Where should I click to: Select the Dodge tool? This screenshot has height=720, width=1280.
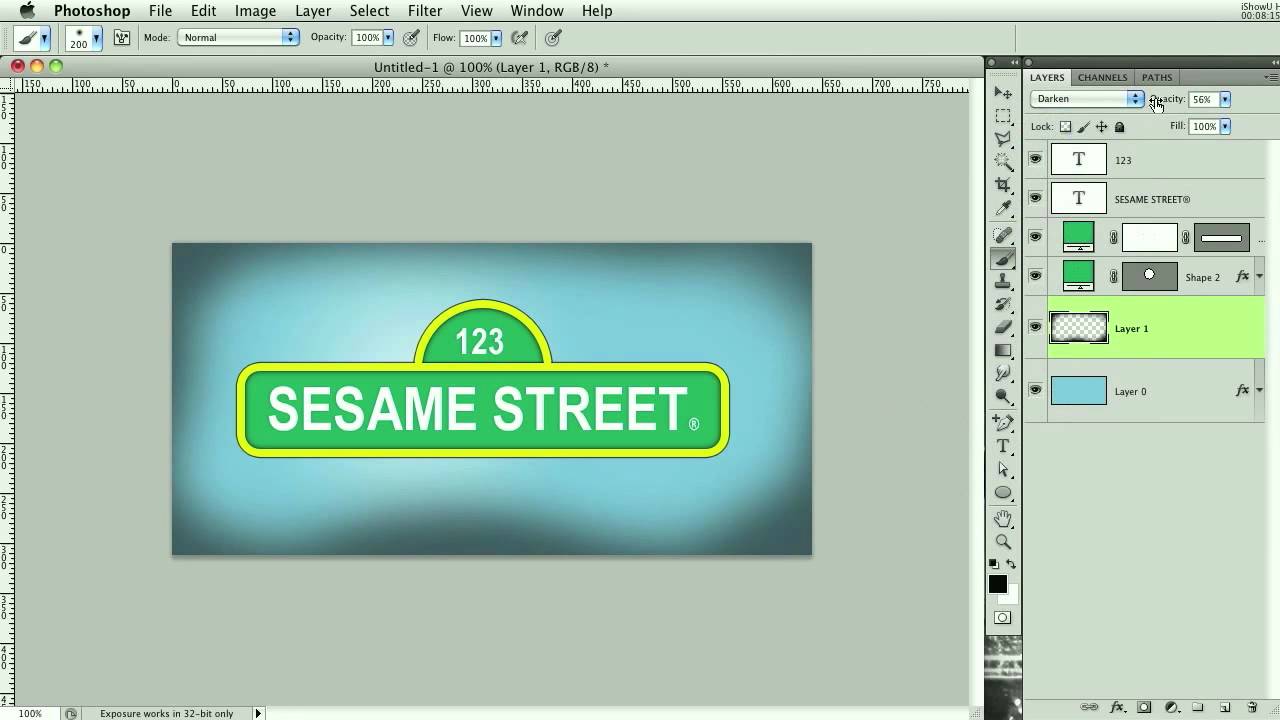[1003, 396]
